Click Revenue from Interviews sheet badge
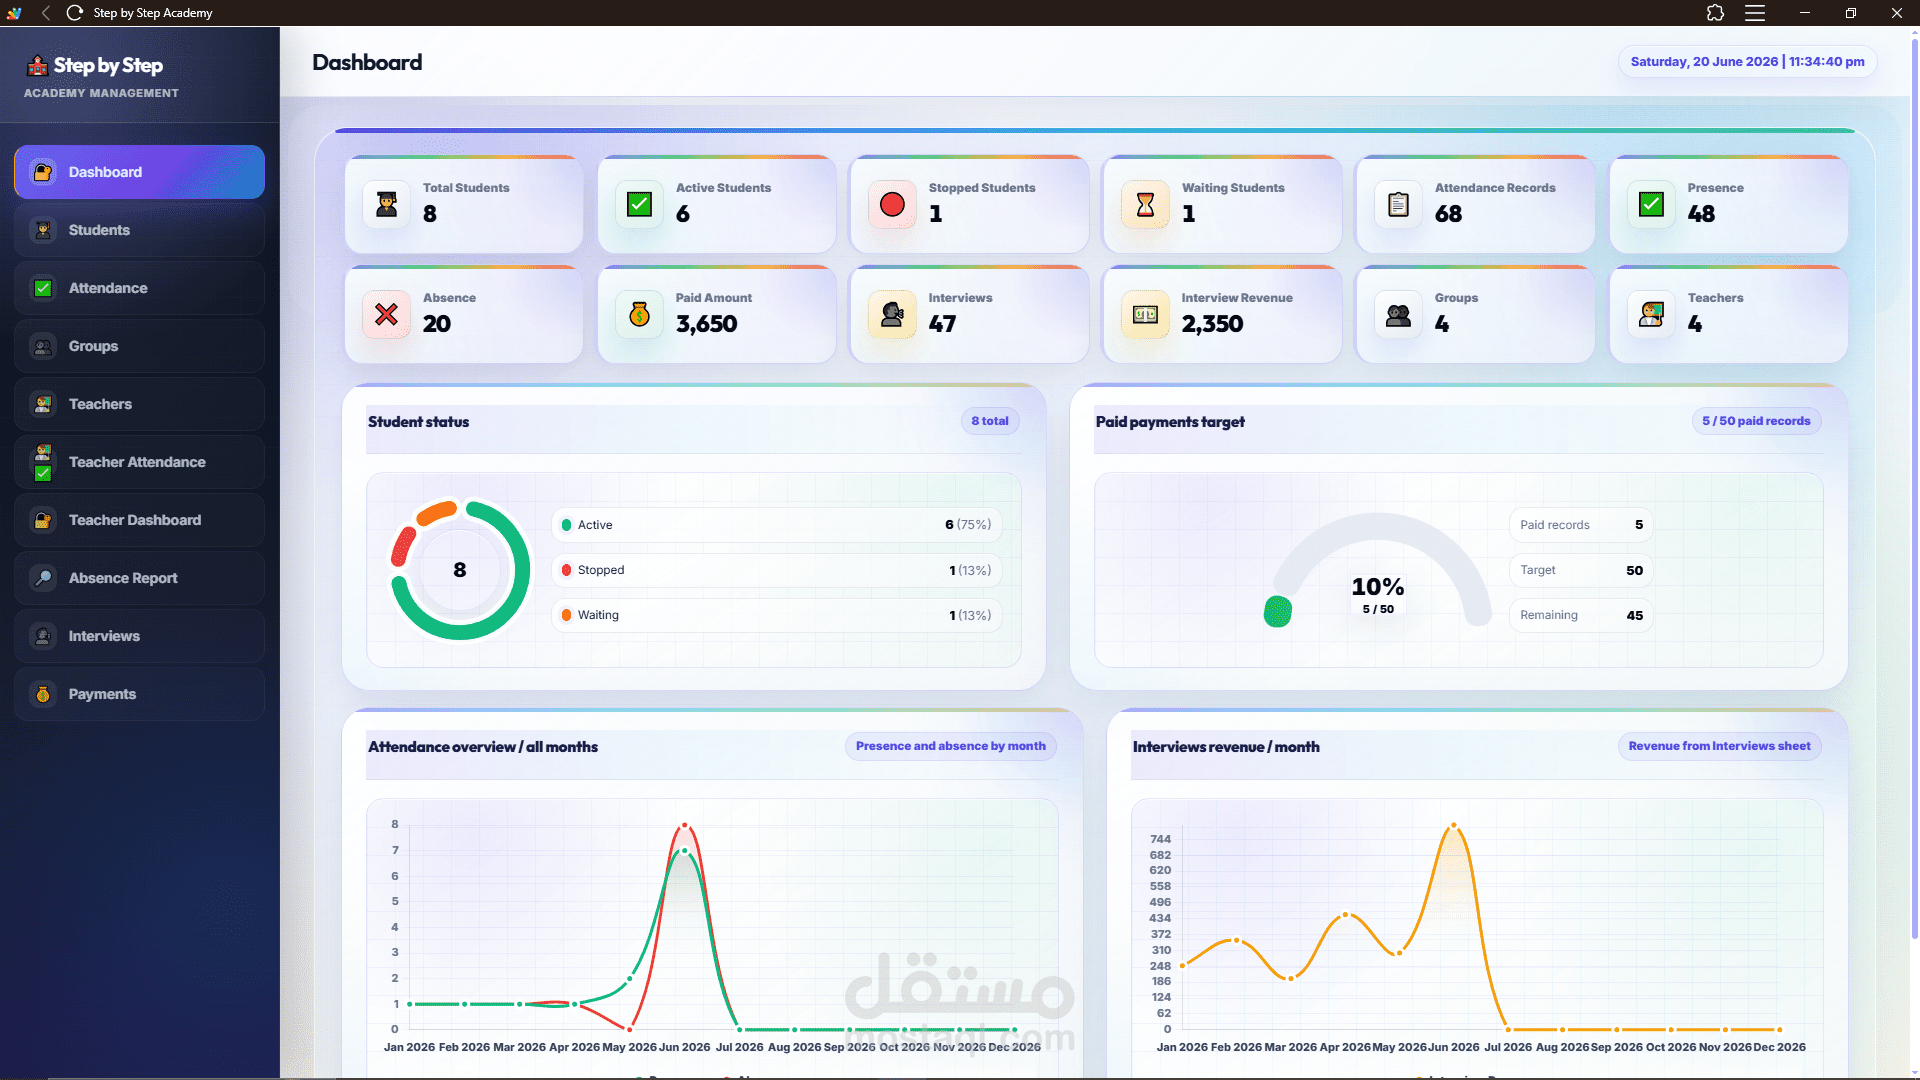 tap(1719, 746)
